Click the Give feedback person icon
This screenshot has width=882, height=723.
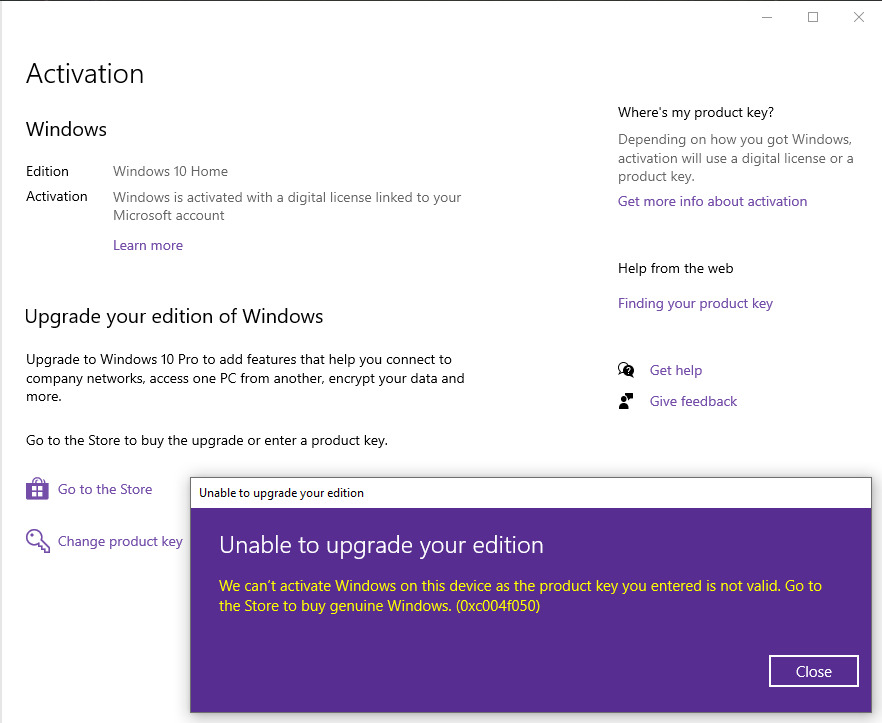pos(626,401)
